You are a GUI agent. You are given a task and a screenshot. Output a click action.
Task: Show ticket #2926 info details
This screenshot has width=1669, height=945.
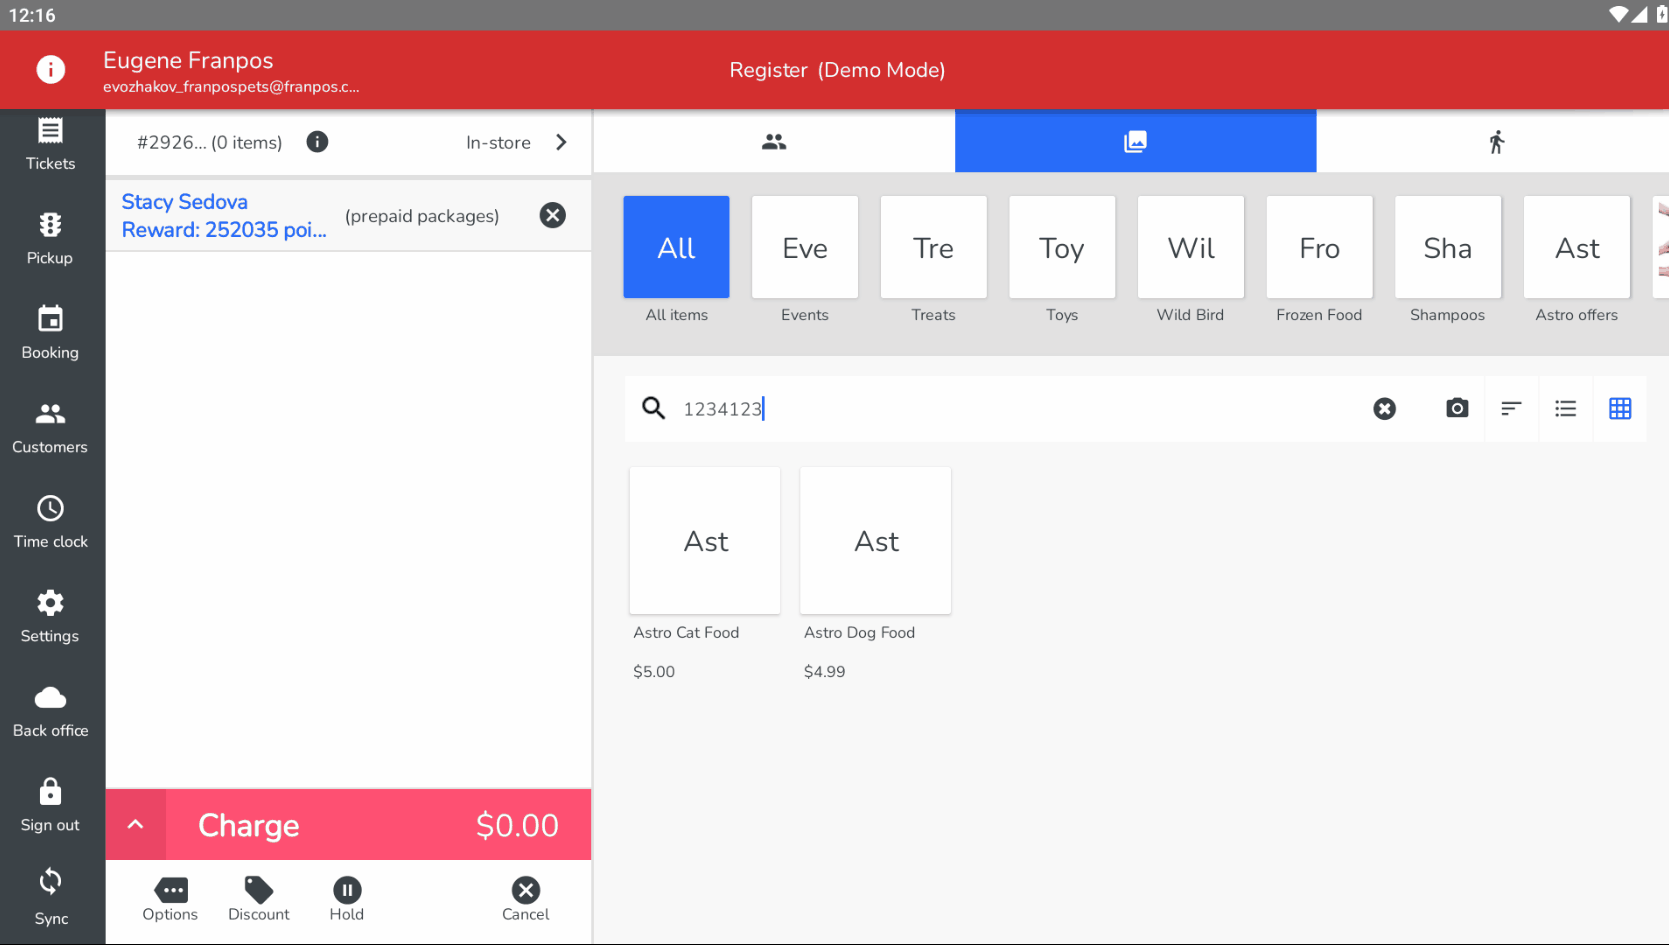point(317,142)
